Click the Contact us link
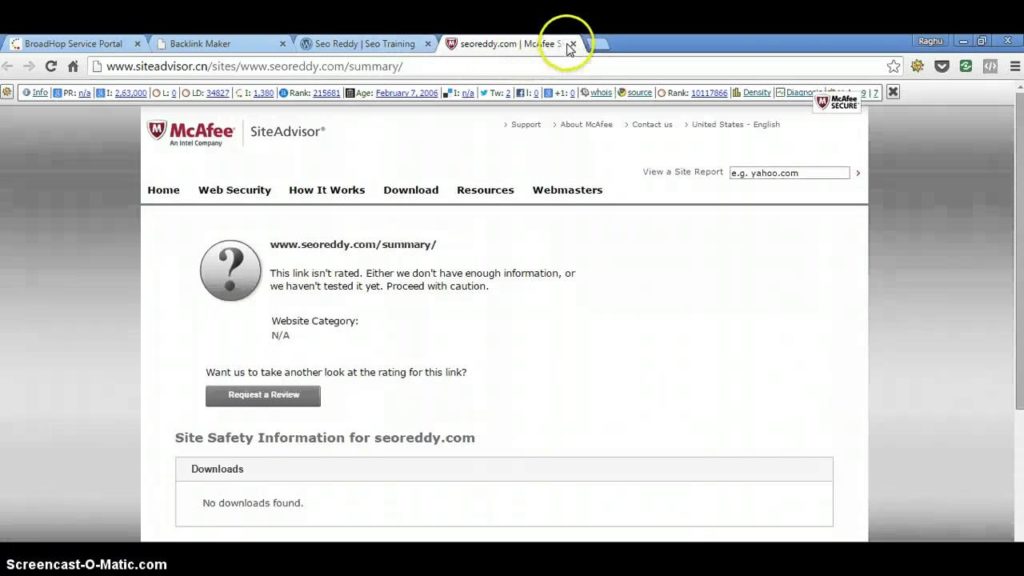 click(652, 124)
